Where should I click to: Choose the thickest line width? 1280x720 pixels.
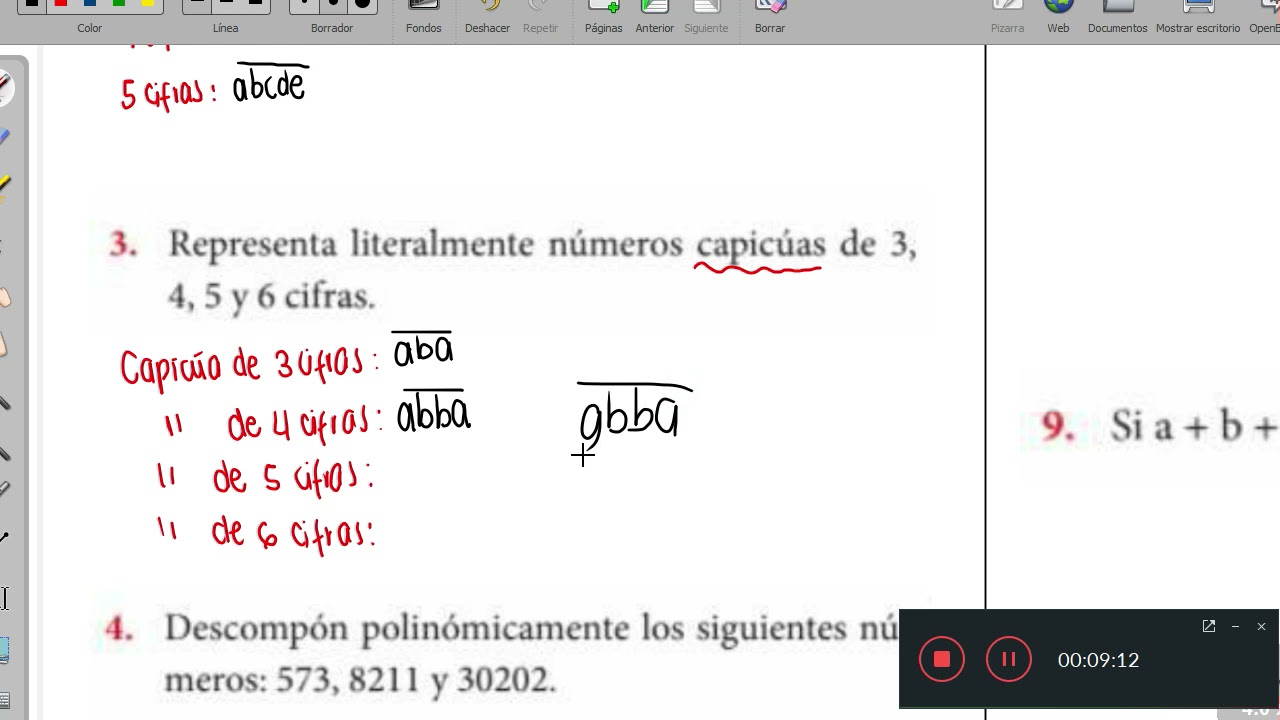(x=255, y=4)
